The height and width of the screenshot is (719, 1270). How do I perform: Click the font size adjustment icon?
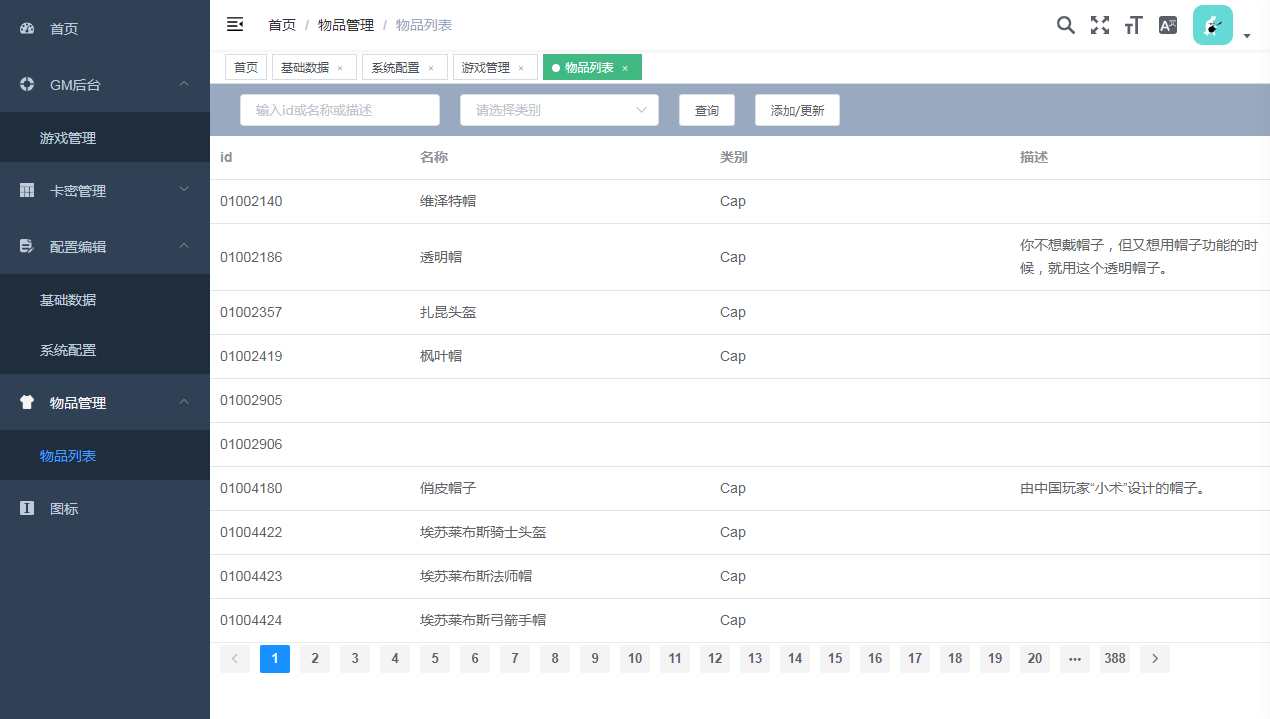point(1133,25)
